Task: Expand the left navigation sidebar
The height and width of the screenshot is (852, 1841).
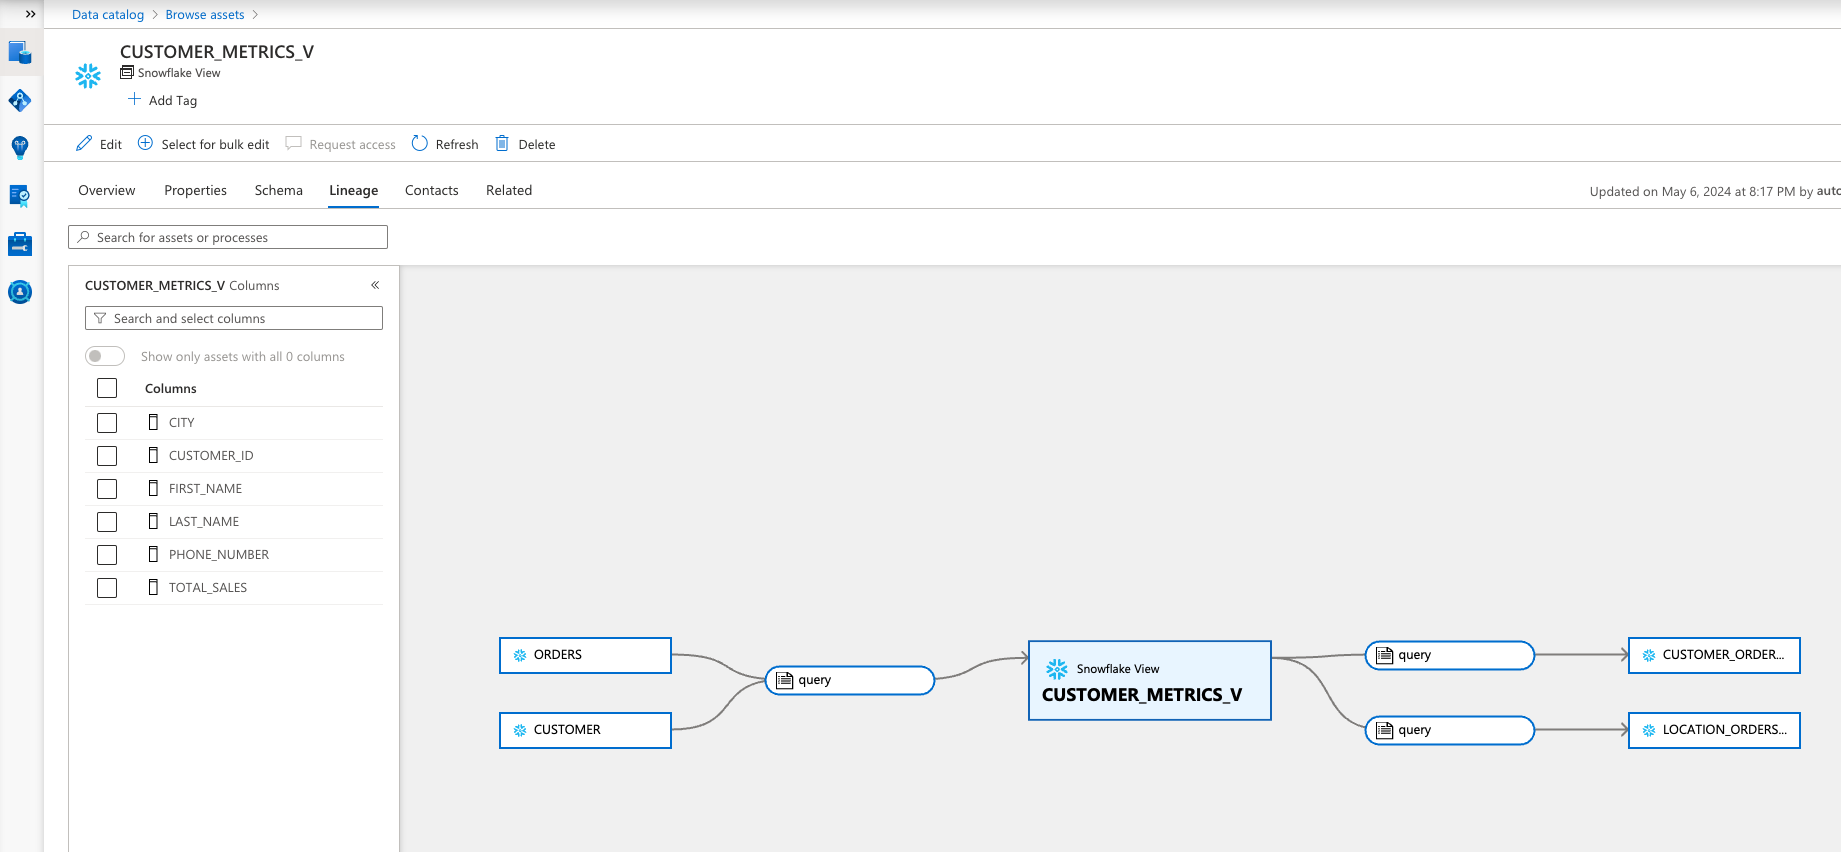Action: pyautogui.click(x=30, y=14)
